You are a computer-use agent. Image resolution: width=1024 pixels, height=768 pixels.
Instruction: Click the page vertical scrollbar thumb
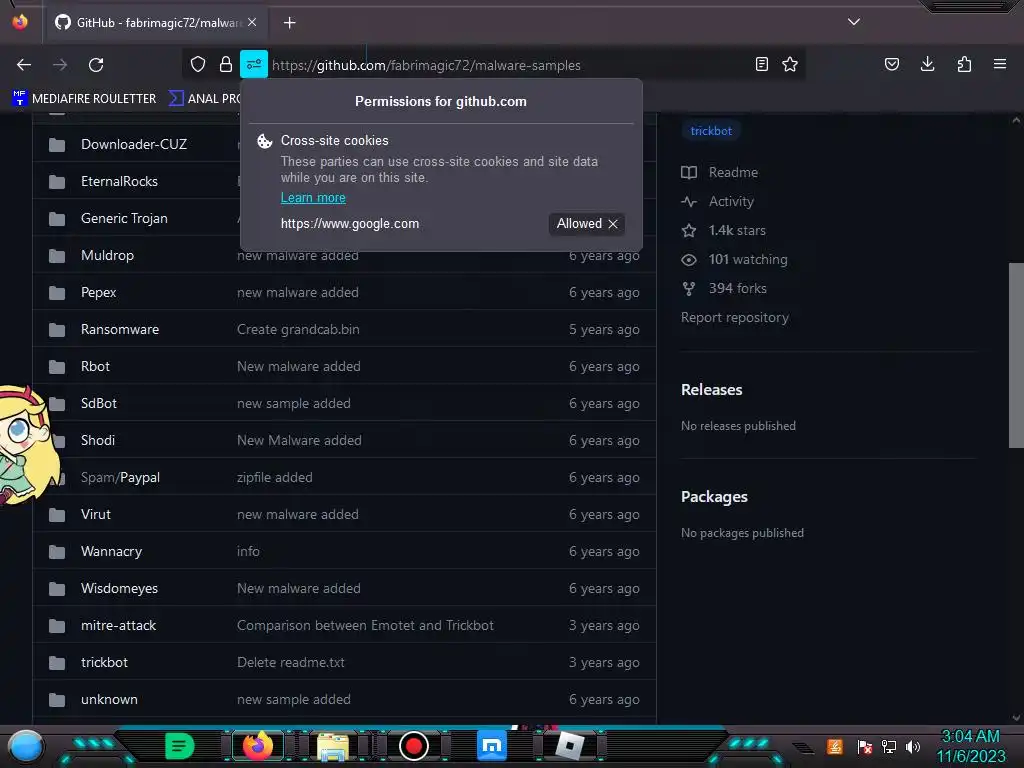[x=1016, y=356]
